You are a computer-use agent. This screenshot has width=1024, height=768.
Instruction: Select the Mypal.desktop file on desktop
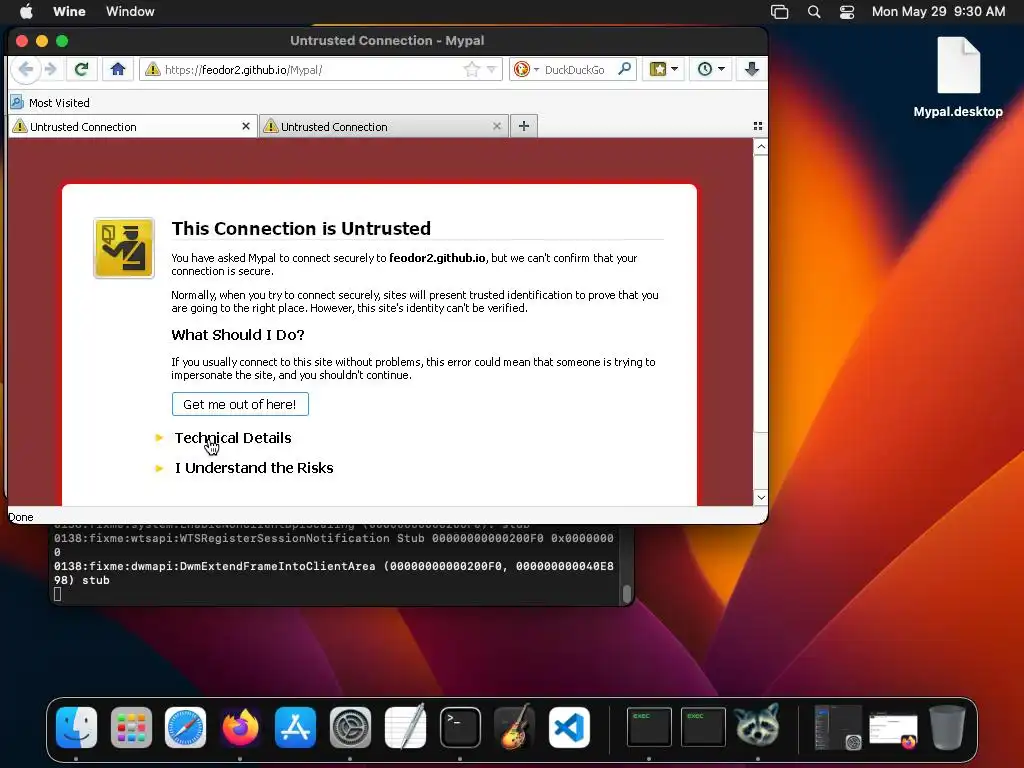tap(958, 76)
